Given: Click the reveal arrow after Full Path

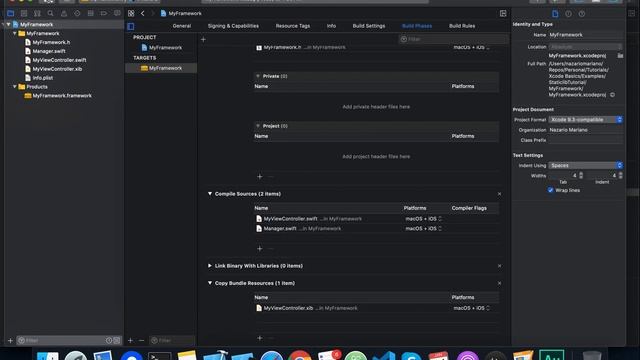Looking at the screenshot, I should (x=612, y=95).
